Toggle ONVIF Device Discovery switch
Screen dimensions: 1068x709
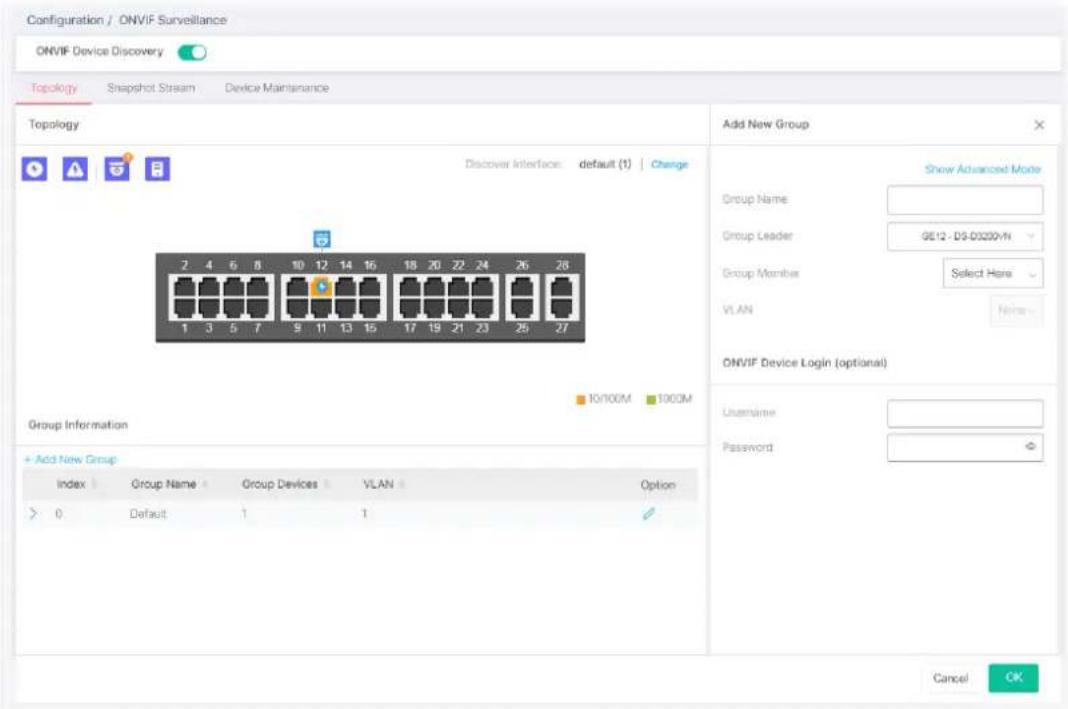pos(192,52)
